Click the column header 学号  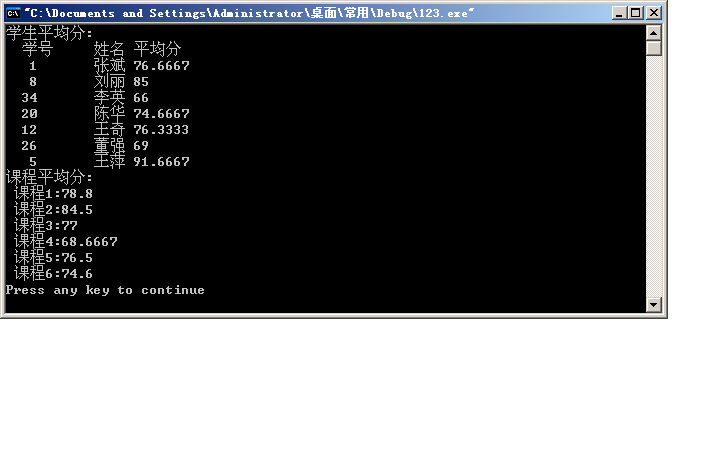point(37,49)
